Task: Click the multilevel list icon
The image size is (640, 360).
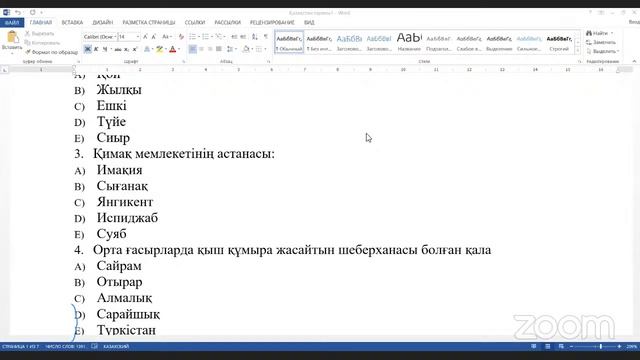Action: click(218, 37)
